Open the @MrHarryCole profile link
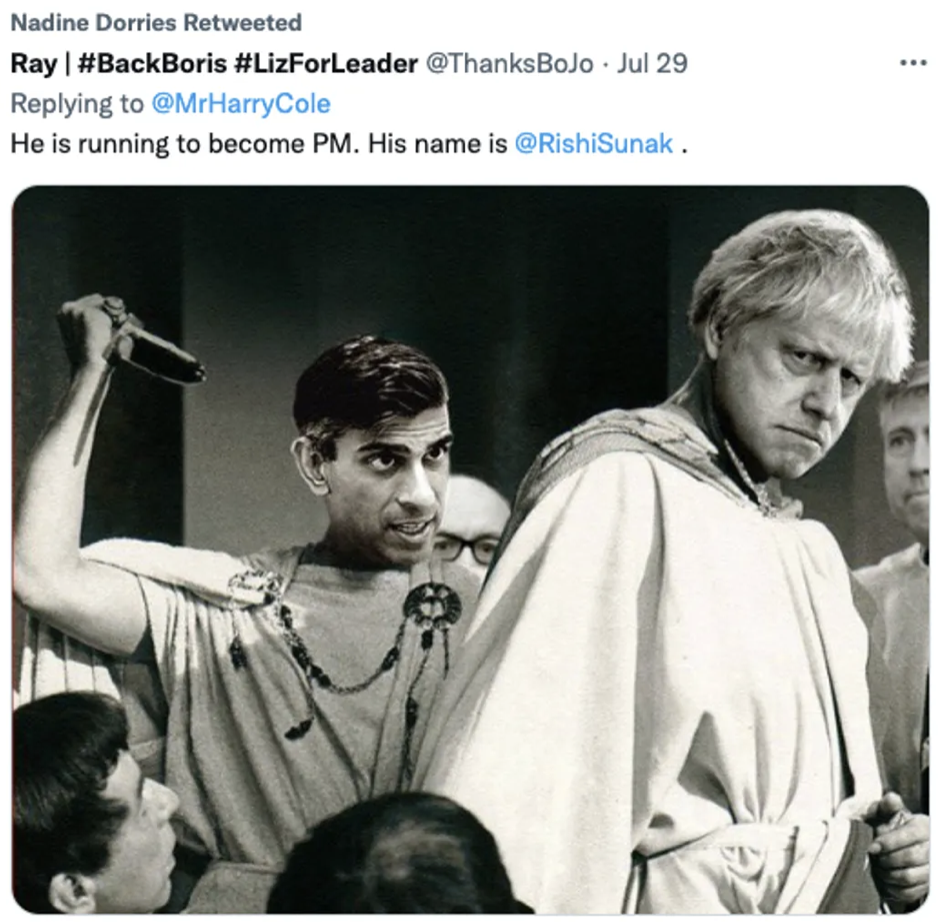Viewport: 946px width, 922px height. point(240,103)
